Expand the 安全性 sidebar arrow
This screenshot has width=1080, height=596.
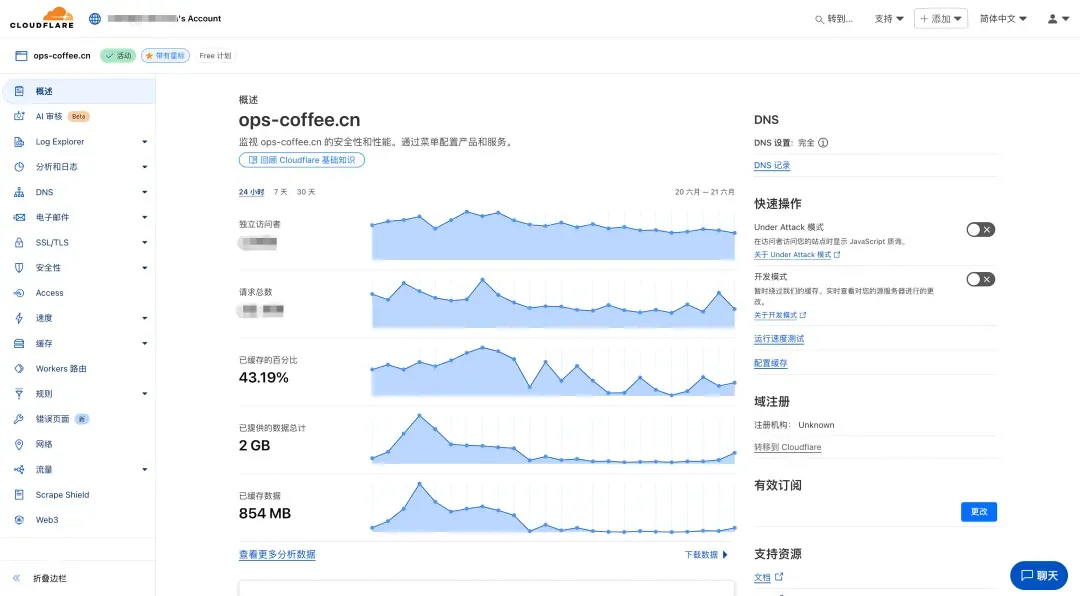(x=145, y=267)
